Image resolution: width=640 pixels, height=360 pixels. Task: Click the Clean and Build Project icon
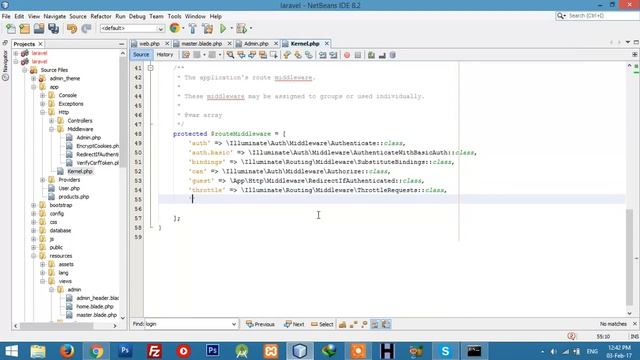click(207, 29)
